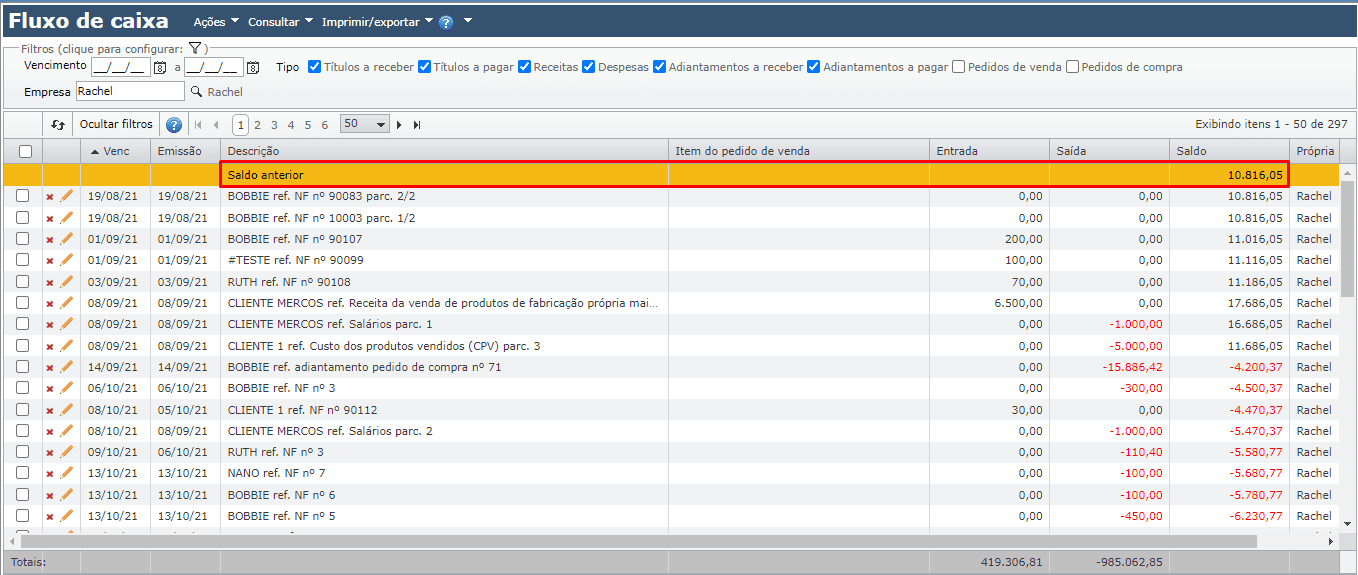The width and height of the screenshot is (1358, 575).
Task: Open the Imprimir/exportar menu
Action: coord(377,22)
